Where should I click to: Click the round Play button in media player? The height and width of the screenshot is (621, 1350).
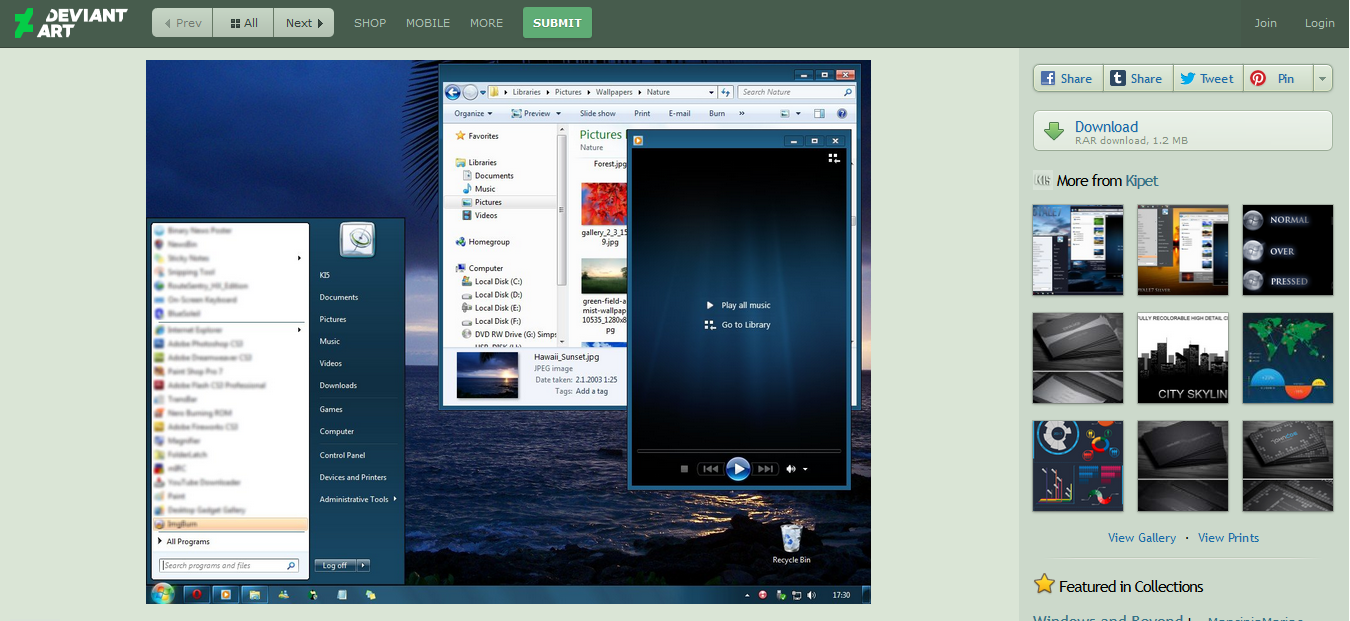[738, 468]
